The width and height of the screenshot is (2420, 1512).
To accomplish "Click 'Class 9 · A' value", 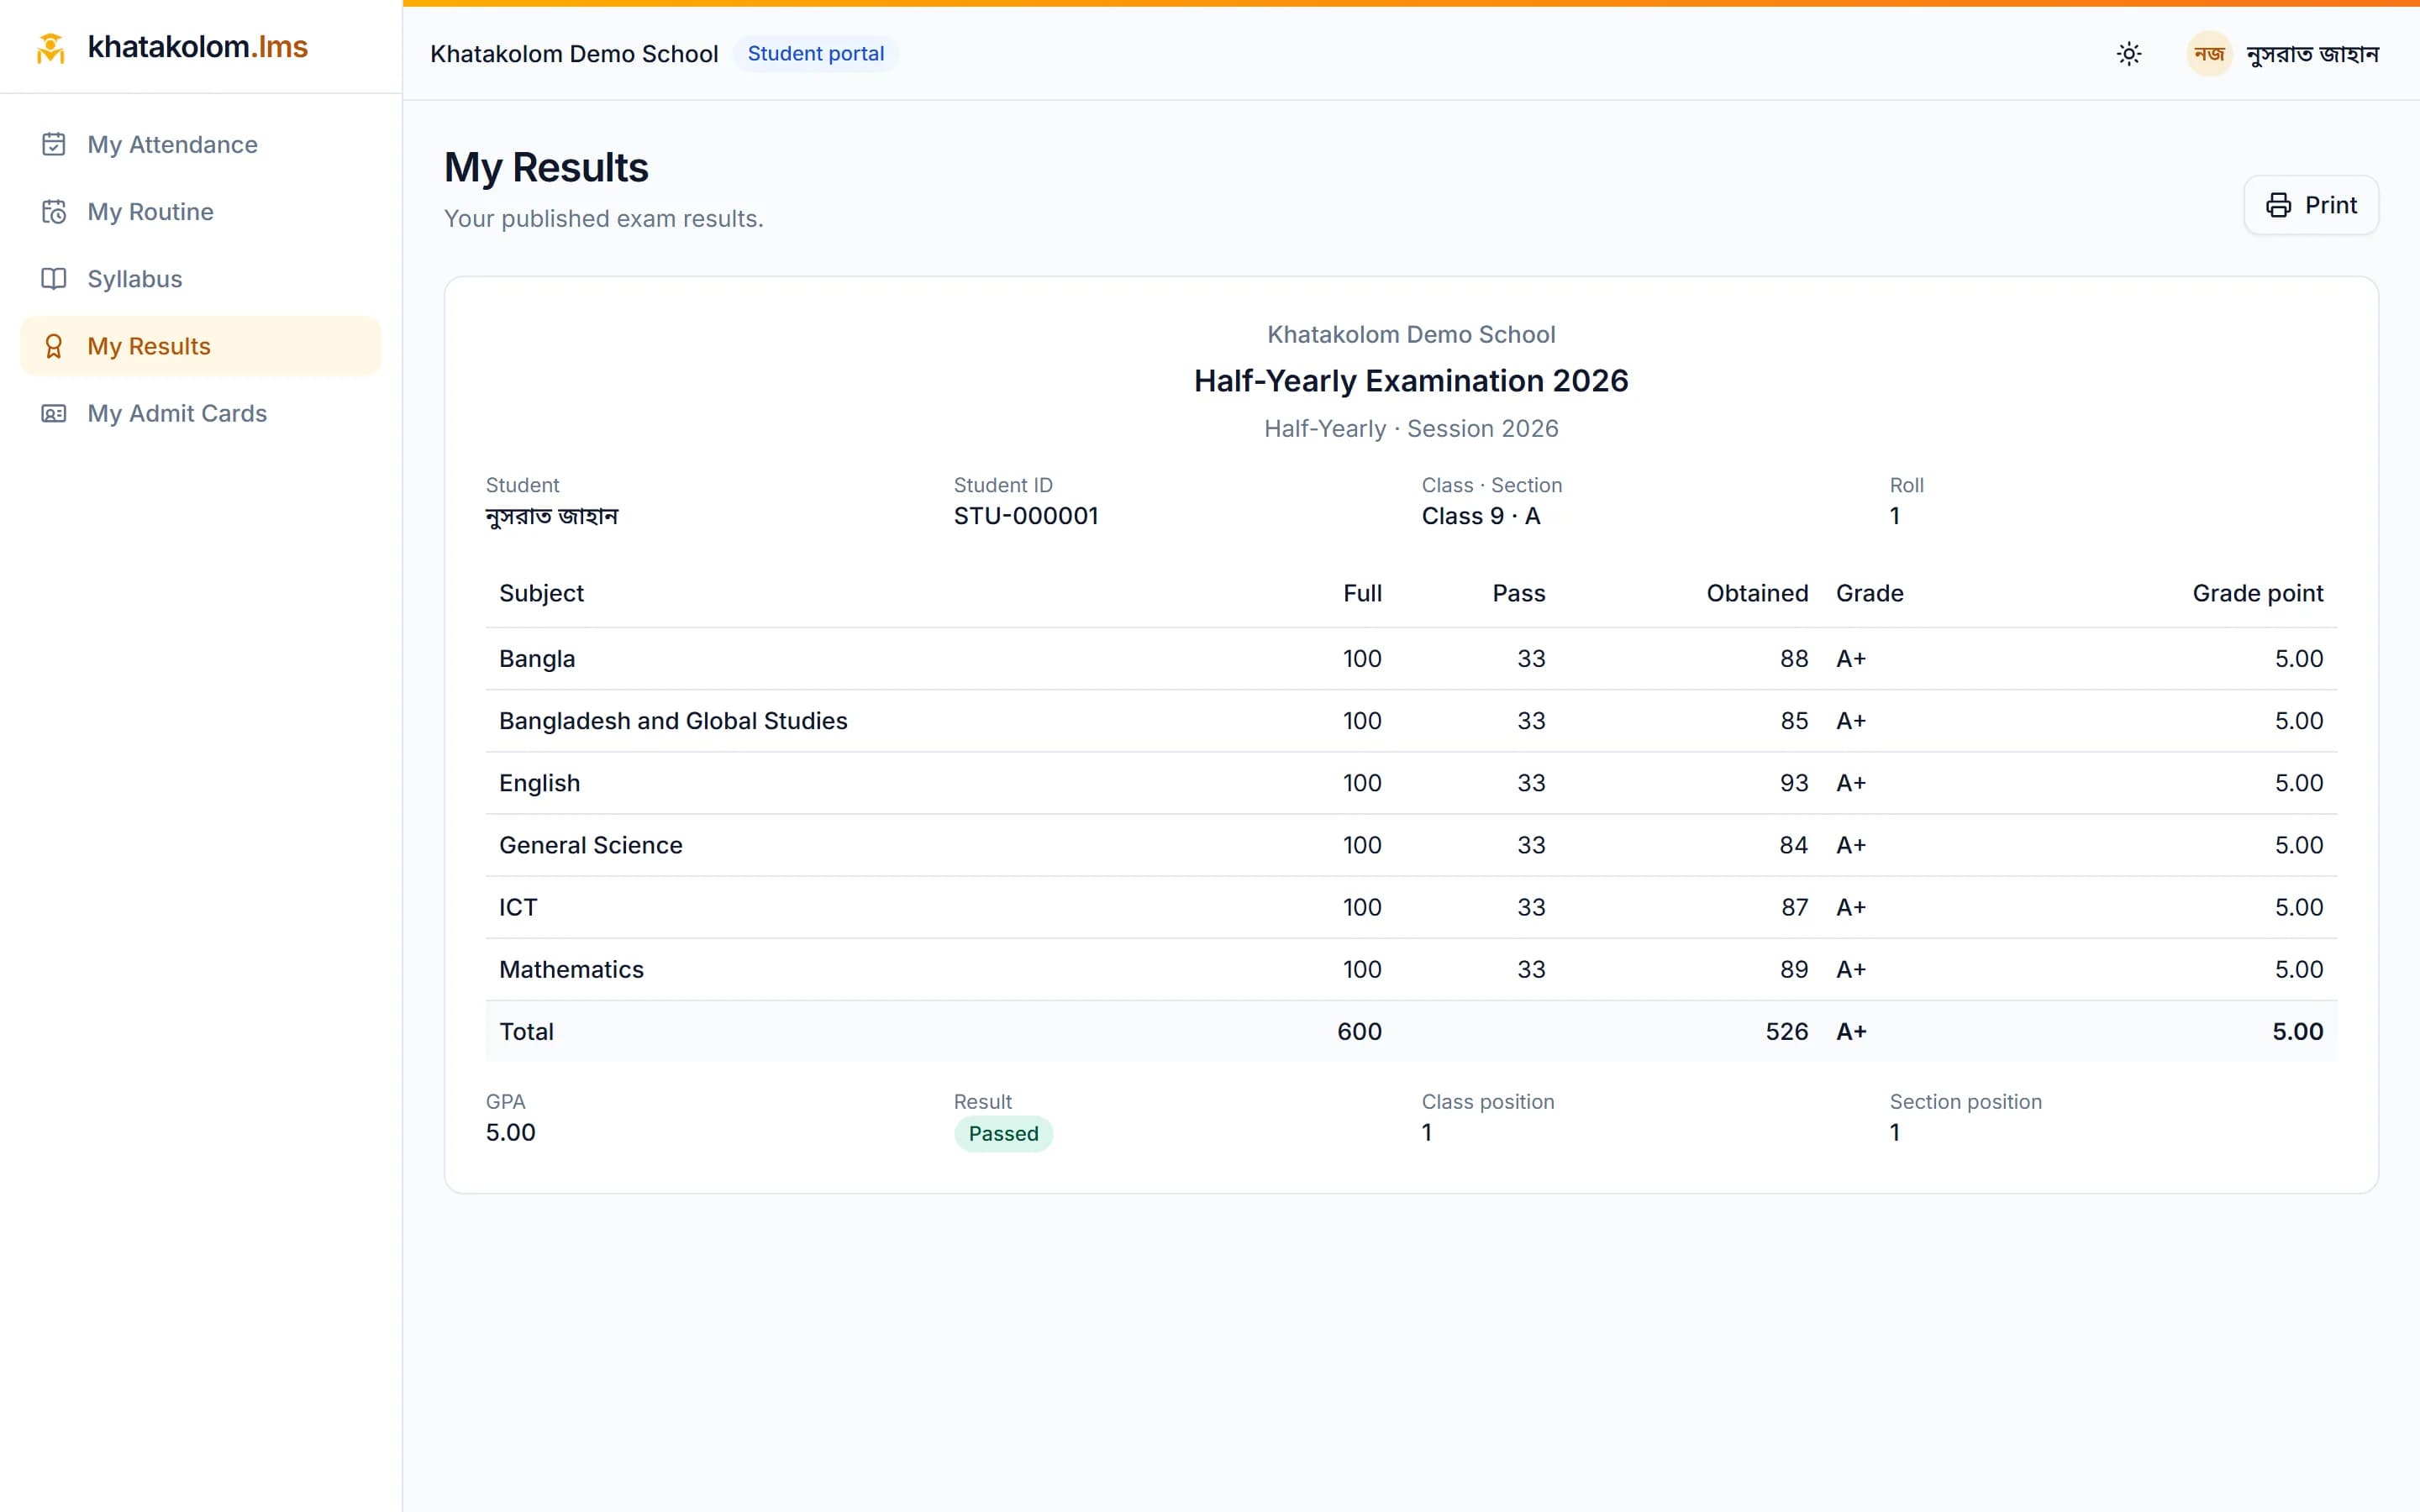I will [x=1481, y=516].
